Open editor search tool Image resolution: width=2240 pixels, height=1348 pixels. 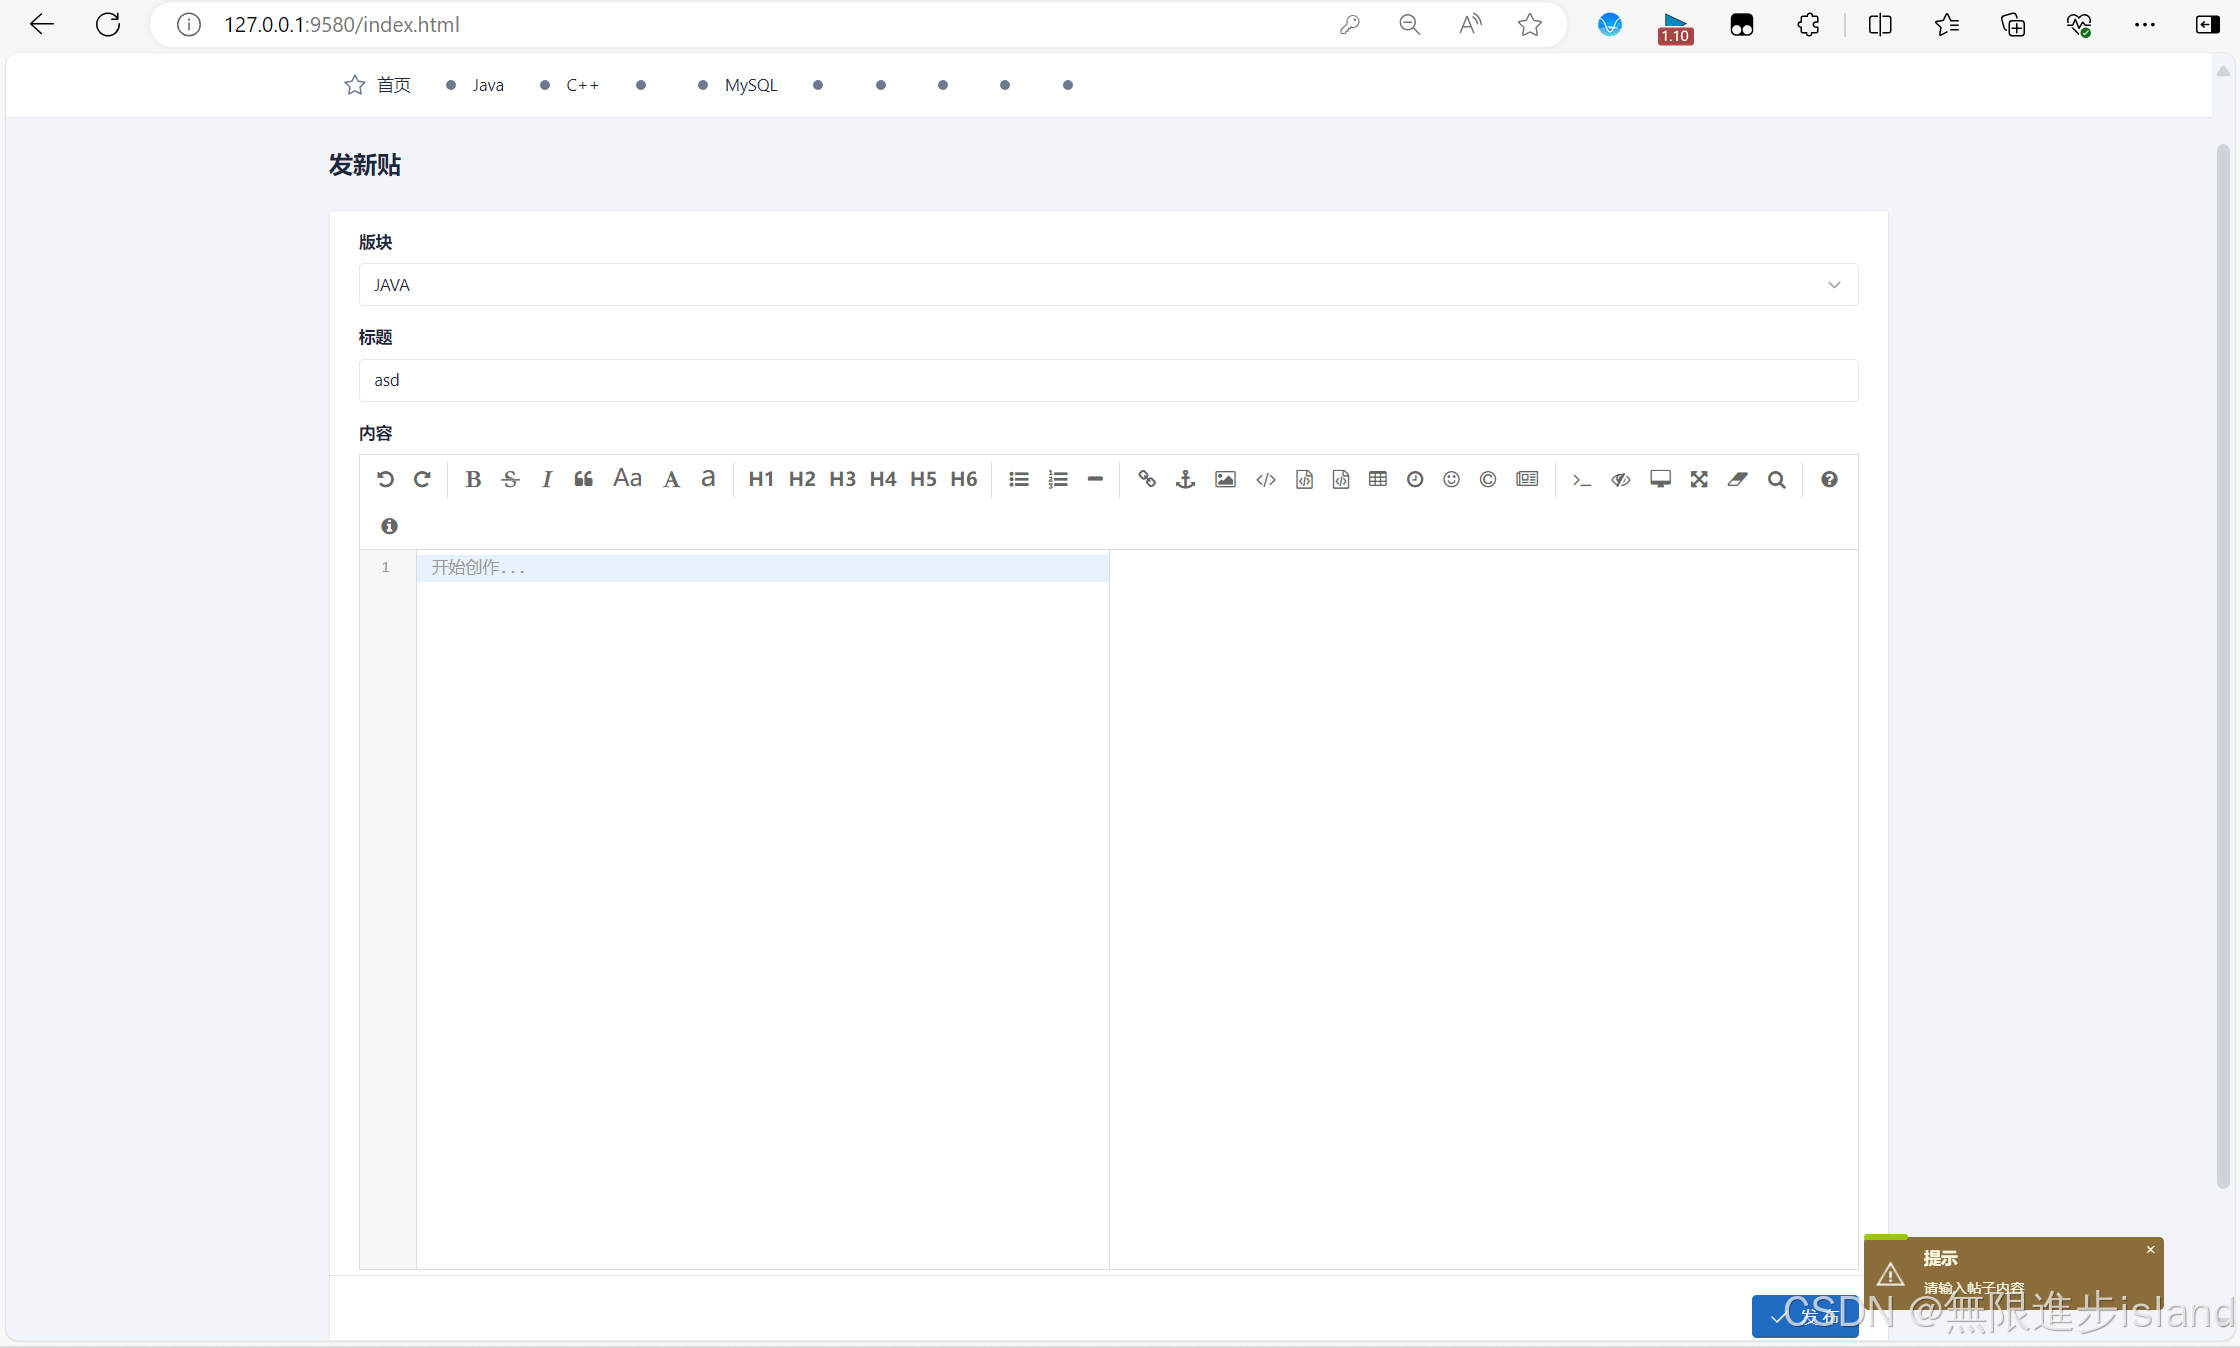coord(1776,479)
